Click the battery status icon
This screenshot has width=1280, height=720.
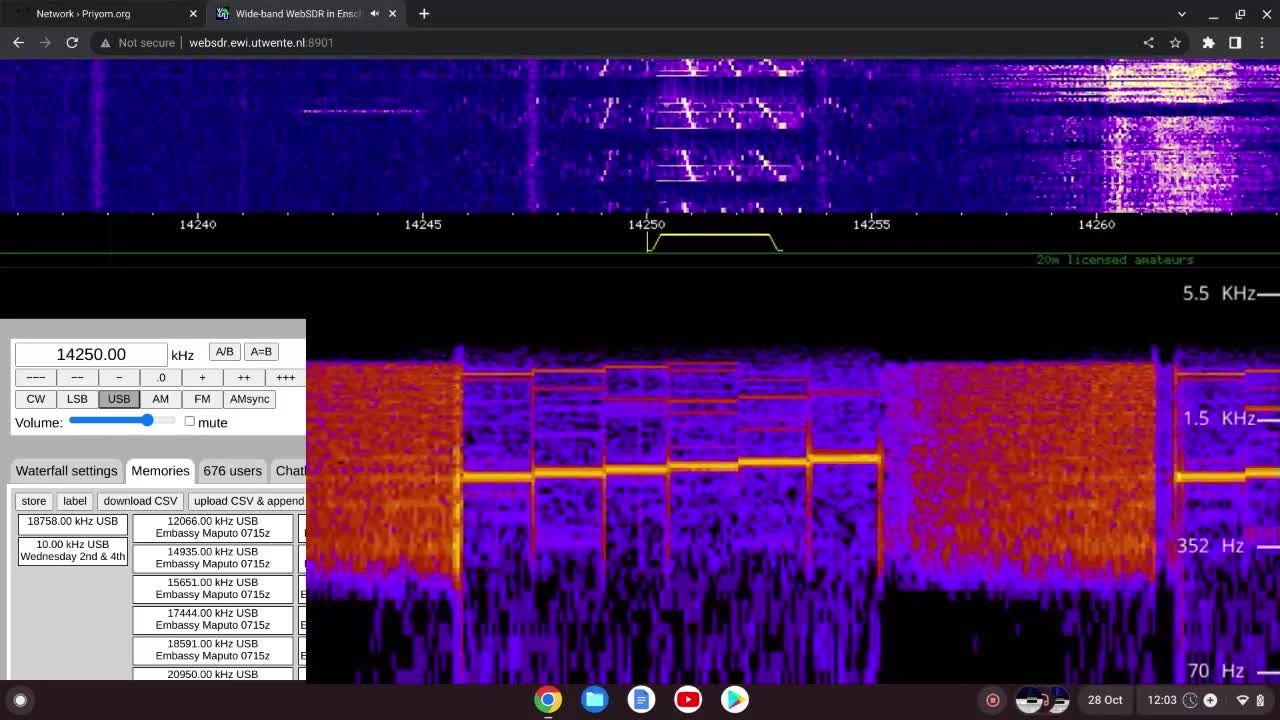(1260, 700)
